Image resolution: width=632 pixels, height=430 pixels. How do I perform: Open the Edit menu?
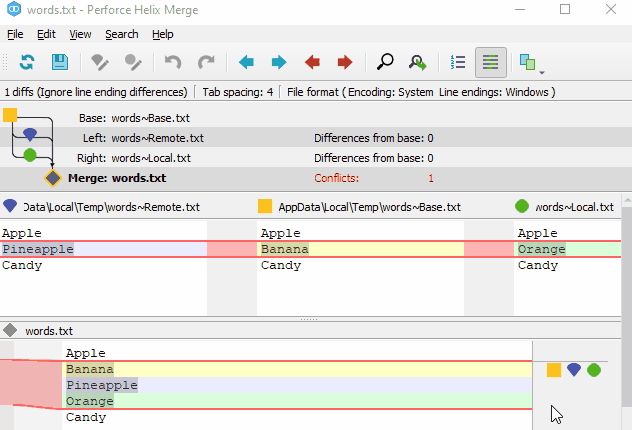tap(46, 35)
